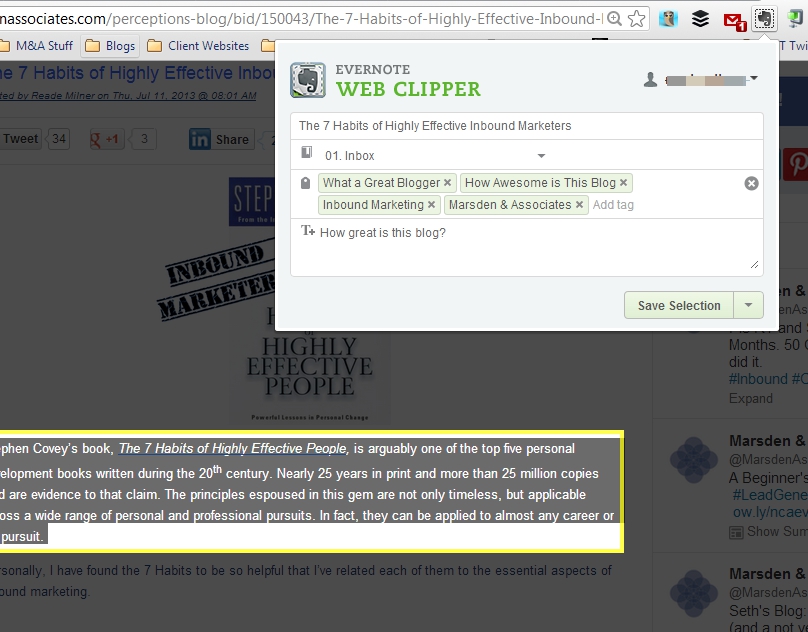Open the Save Selection options arrow

748,305
